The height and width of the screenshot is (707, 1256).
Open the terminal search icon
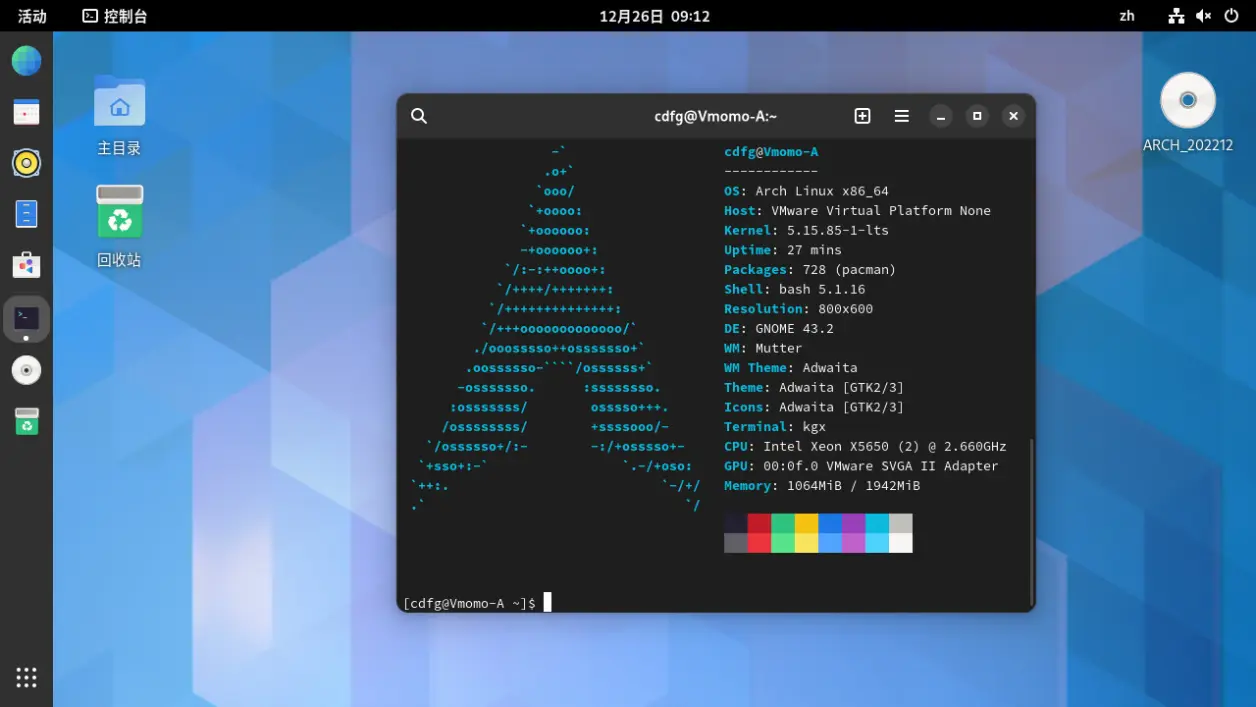tap(419, 116)
